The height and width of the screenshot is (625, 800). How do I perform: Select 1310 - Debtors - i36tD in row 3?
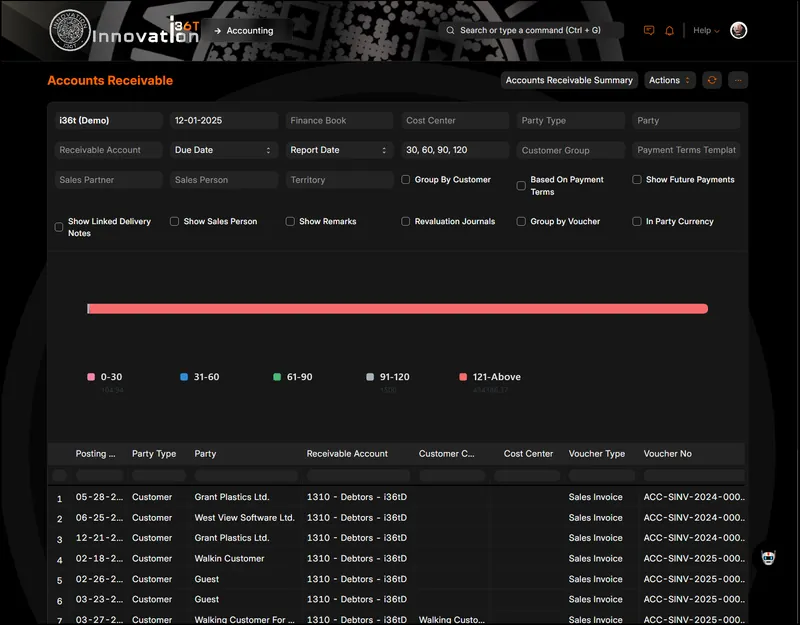pos(357,538)
